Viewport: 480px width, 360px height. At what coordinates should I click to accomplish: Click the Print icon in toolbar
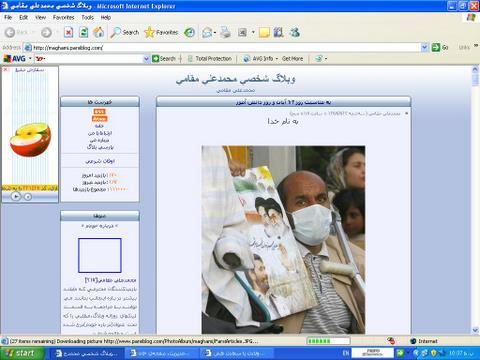click(226, 32)
